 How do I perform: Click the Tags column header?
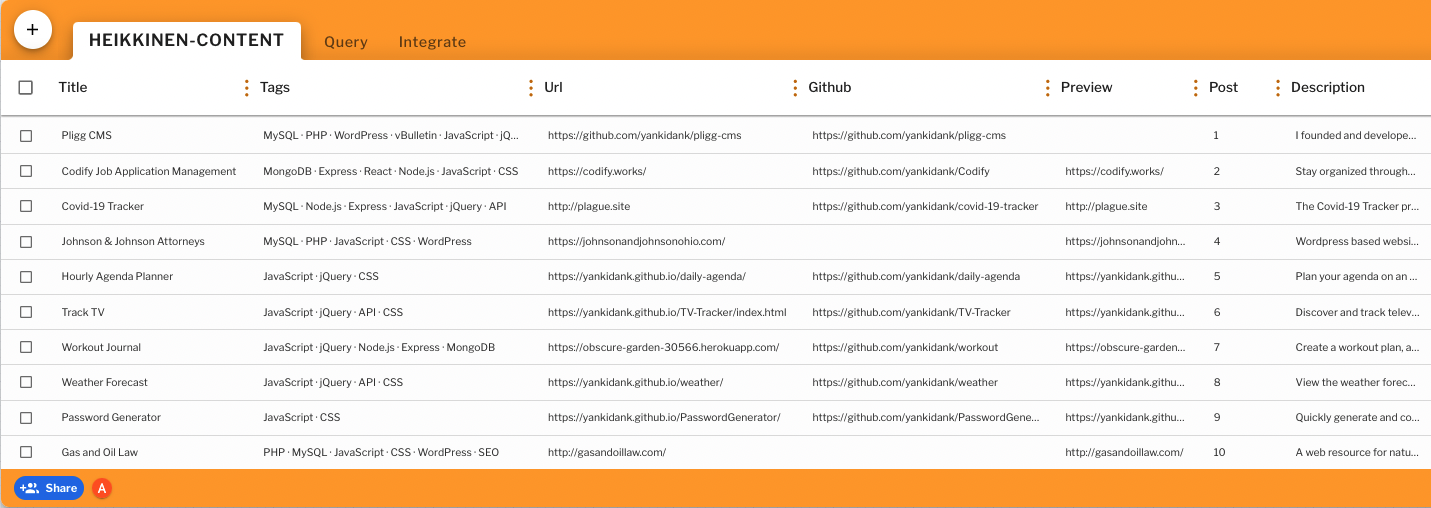tap(275, 88)
